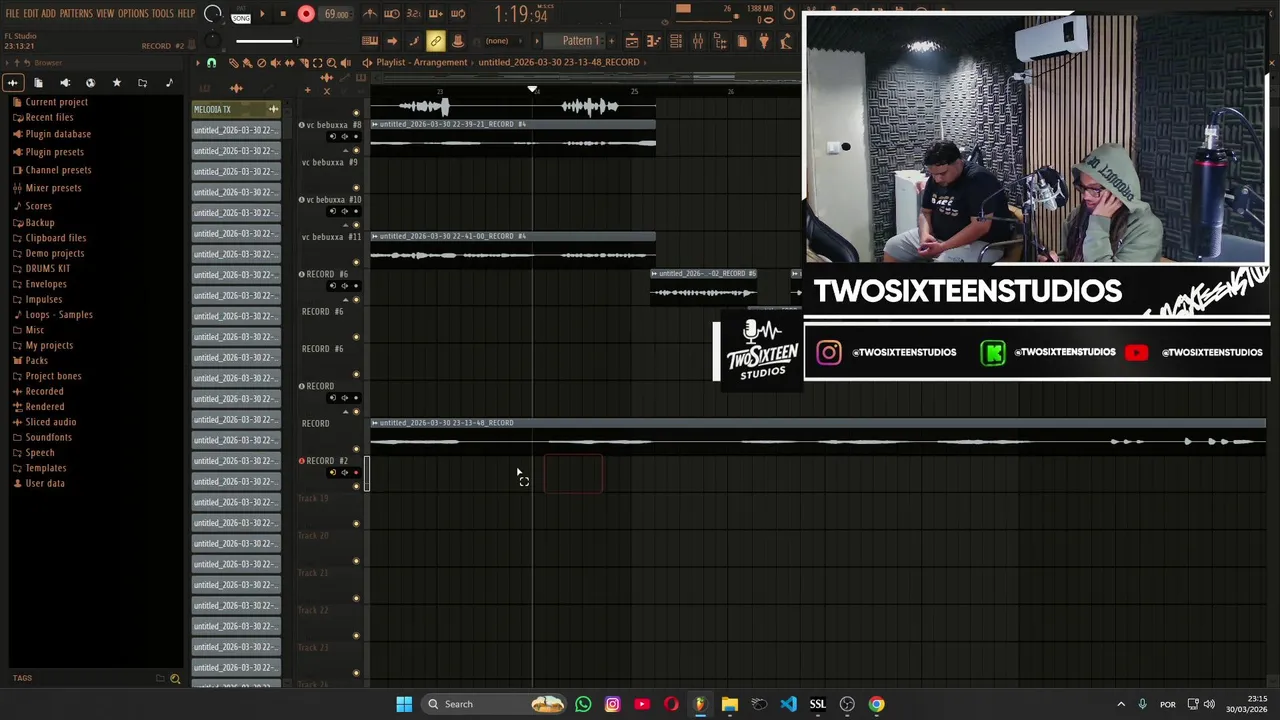Toggle the overdub/blend recording icon
Image resolution: width=1280 pixels, height=720 pixels.
[x=436, y=14]
